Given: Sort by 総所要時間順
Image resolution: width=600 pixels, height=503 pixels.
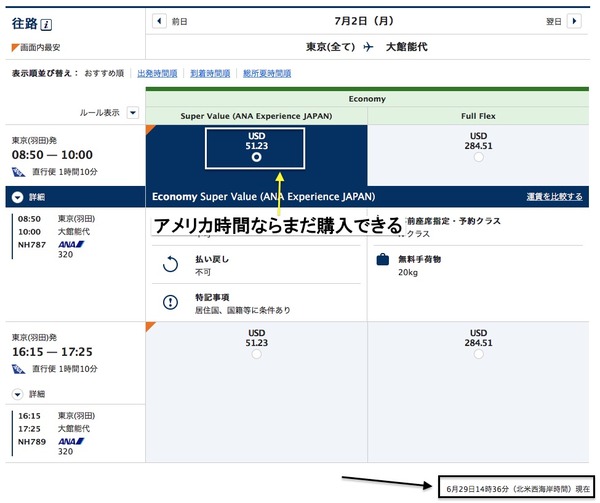Looking at the screenshot, I should click(x=267, y=73).
